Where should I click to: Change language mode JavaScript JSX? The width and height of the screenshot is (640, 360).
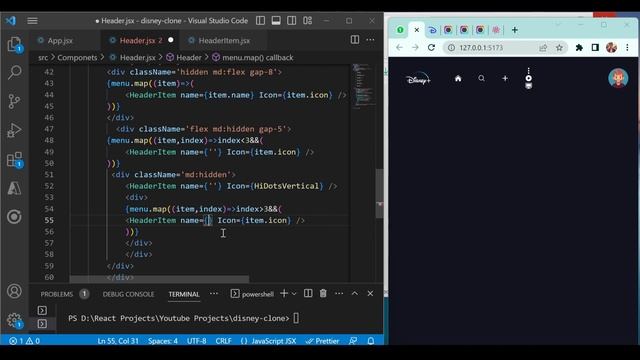click(268, 341)
